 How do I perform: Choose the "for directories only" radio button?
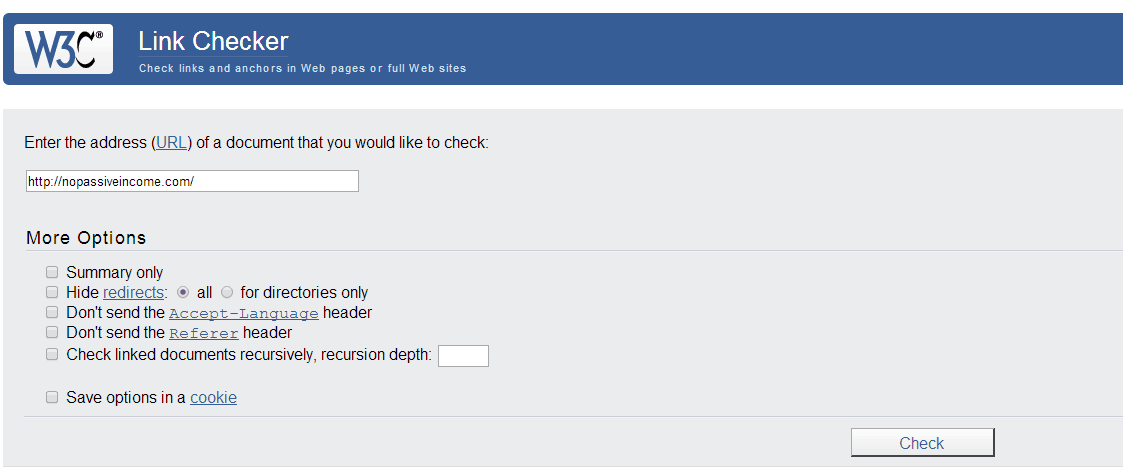(x=227, y=292)
